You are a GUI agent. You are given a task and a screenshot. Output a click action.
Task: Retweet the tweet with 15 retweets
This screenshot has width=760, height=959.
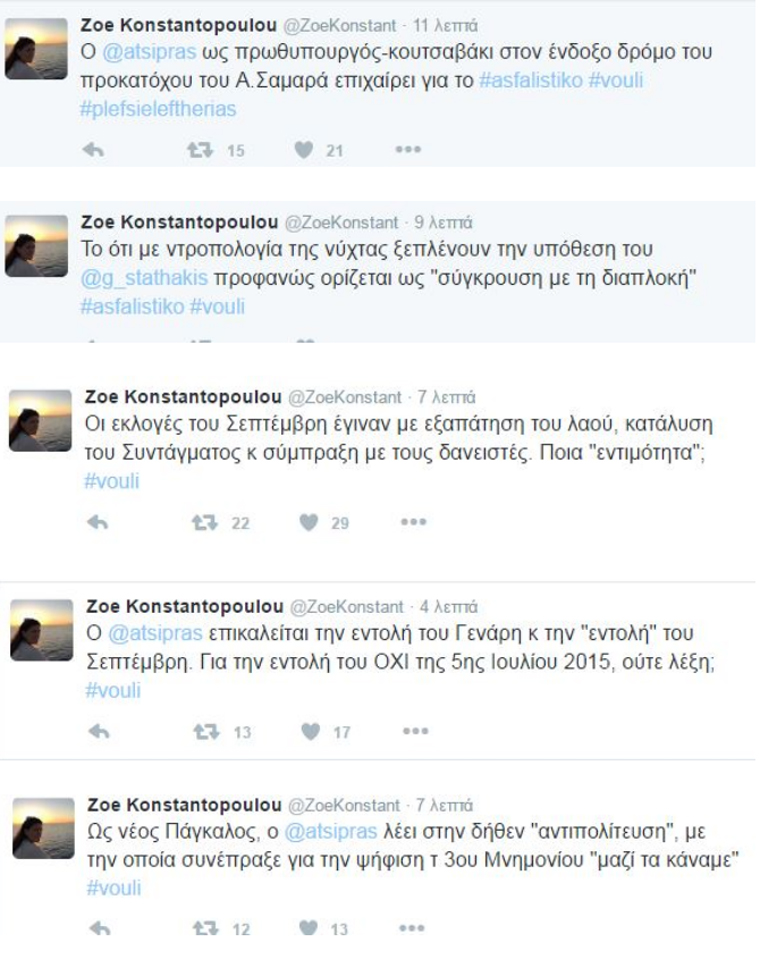(200, 150)
